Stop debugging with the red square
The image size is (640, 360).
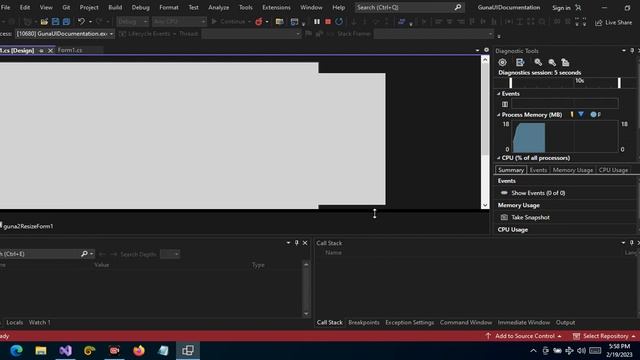click(x=328, y=22)
